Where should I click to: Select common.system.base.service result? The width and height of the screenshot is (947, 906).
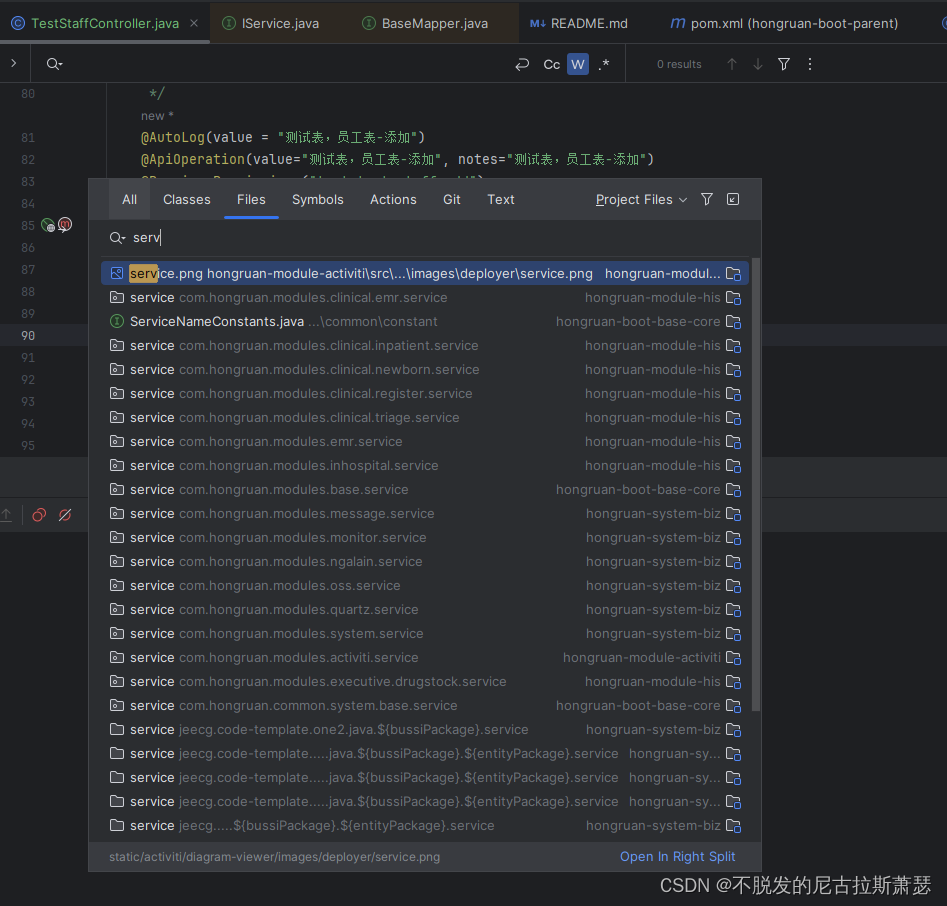click(x=425, y=705)
